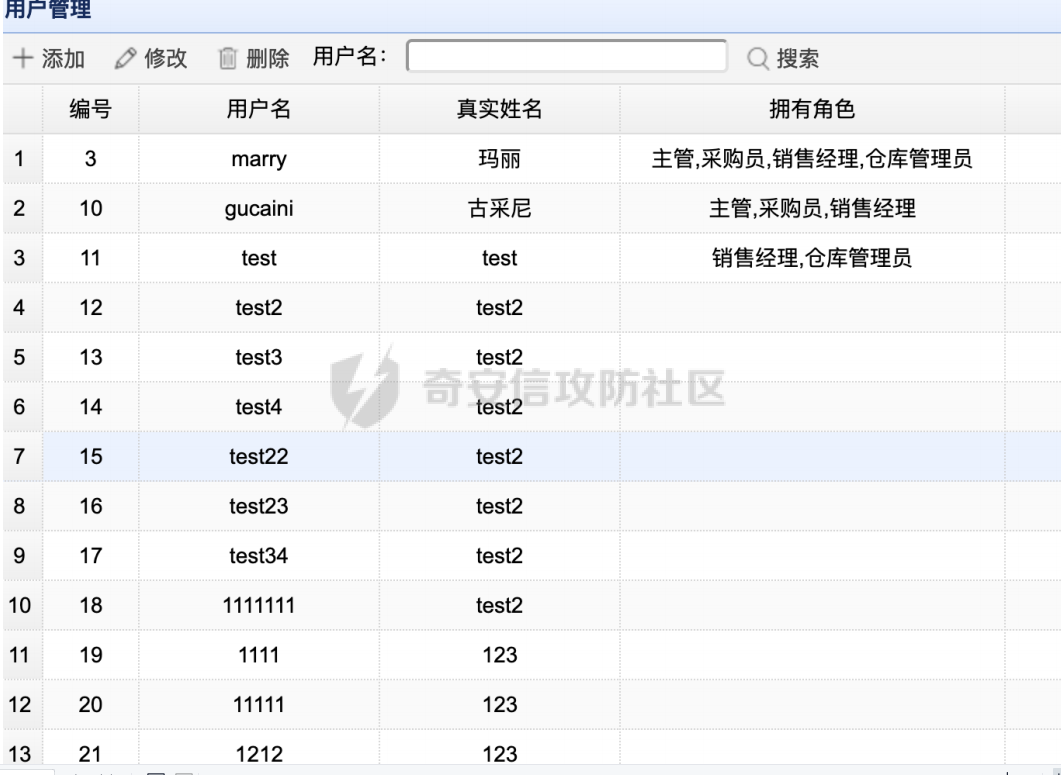Click the 搜索 button label
1061x775 pixels.
tap(798, 58)
